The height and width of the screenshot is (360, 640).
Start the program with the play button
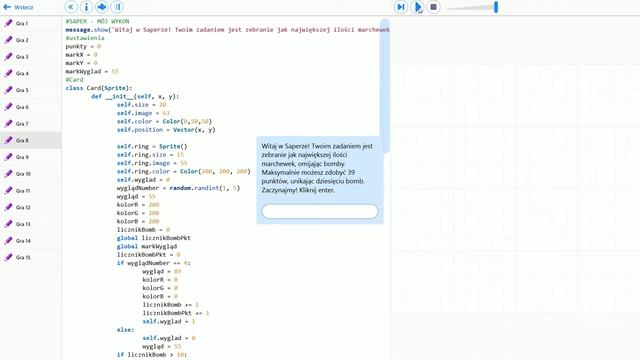pyautogui.click(x=417, y=7)
